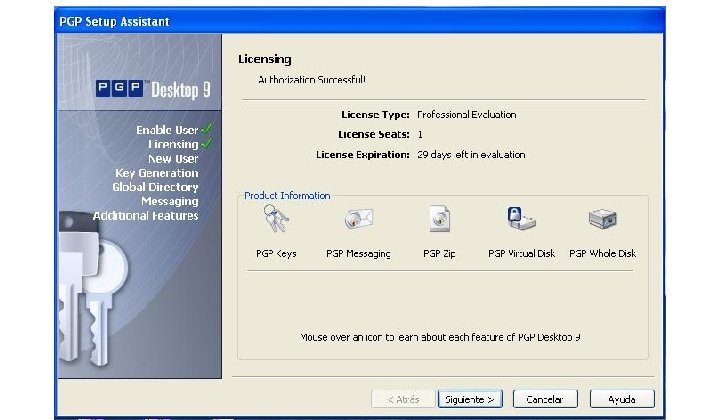Select the Licensing step in sidebar

(x=173, y=144)
